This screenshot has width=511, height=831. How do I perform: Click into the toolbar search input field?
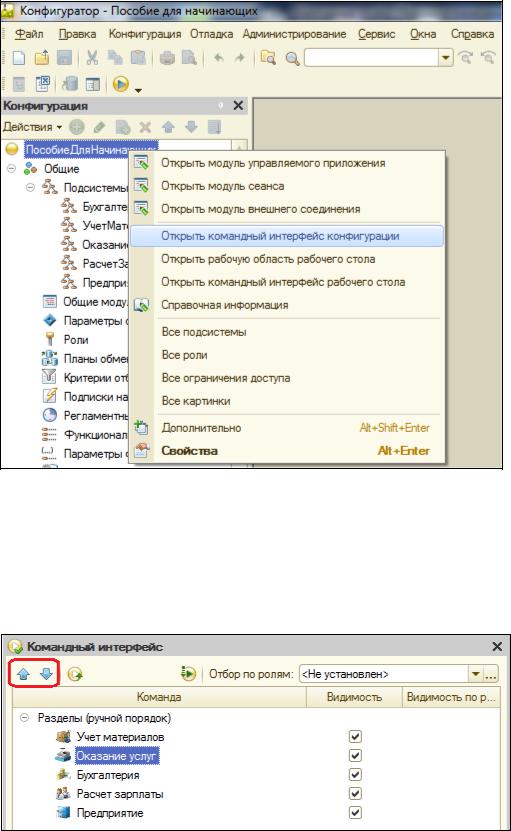(x=372, y=57)
